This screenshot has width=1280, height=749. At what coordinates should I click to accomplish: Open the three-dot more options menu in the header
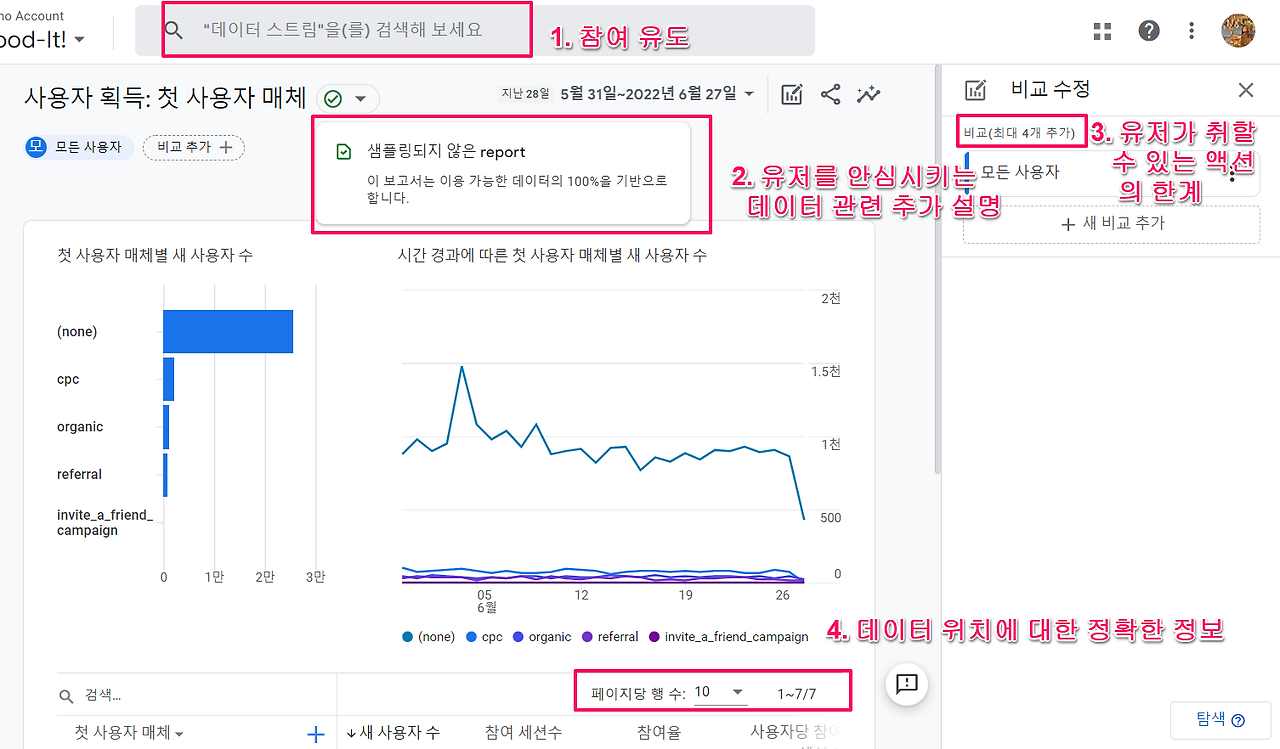(x=1191, y=31)
